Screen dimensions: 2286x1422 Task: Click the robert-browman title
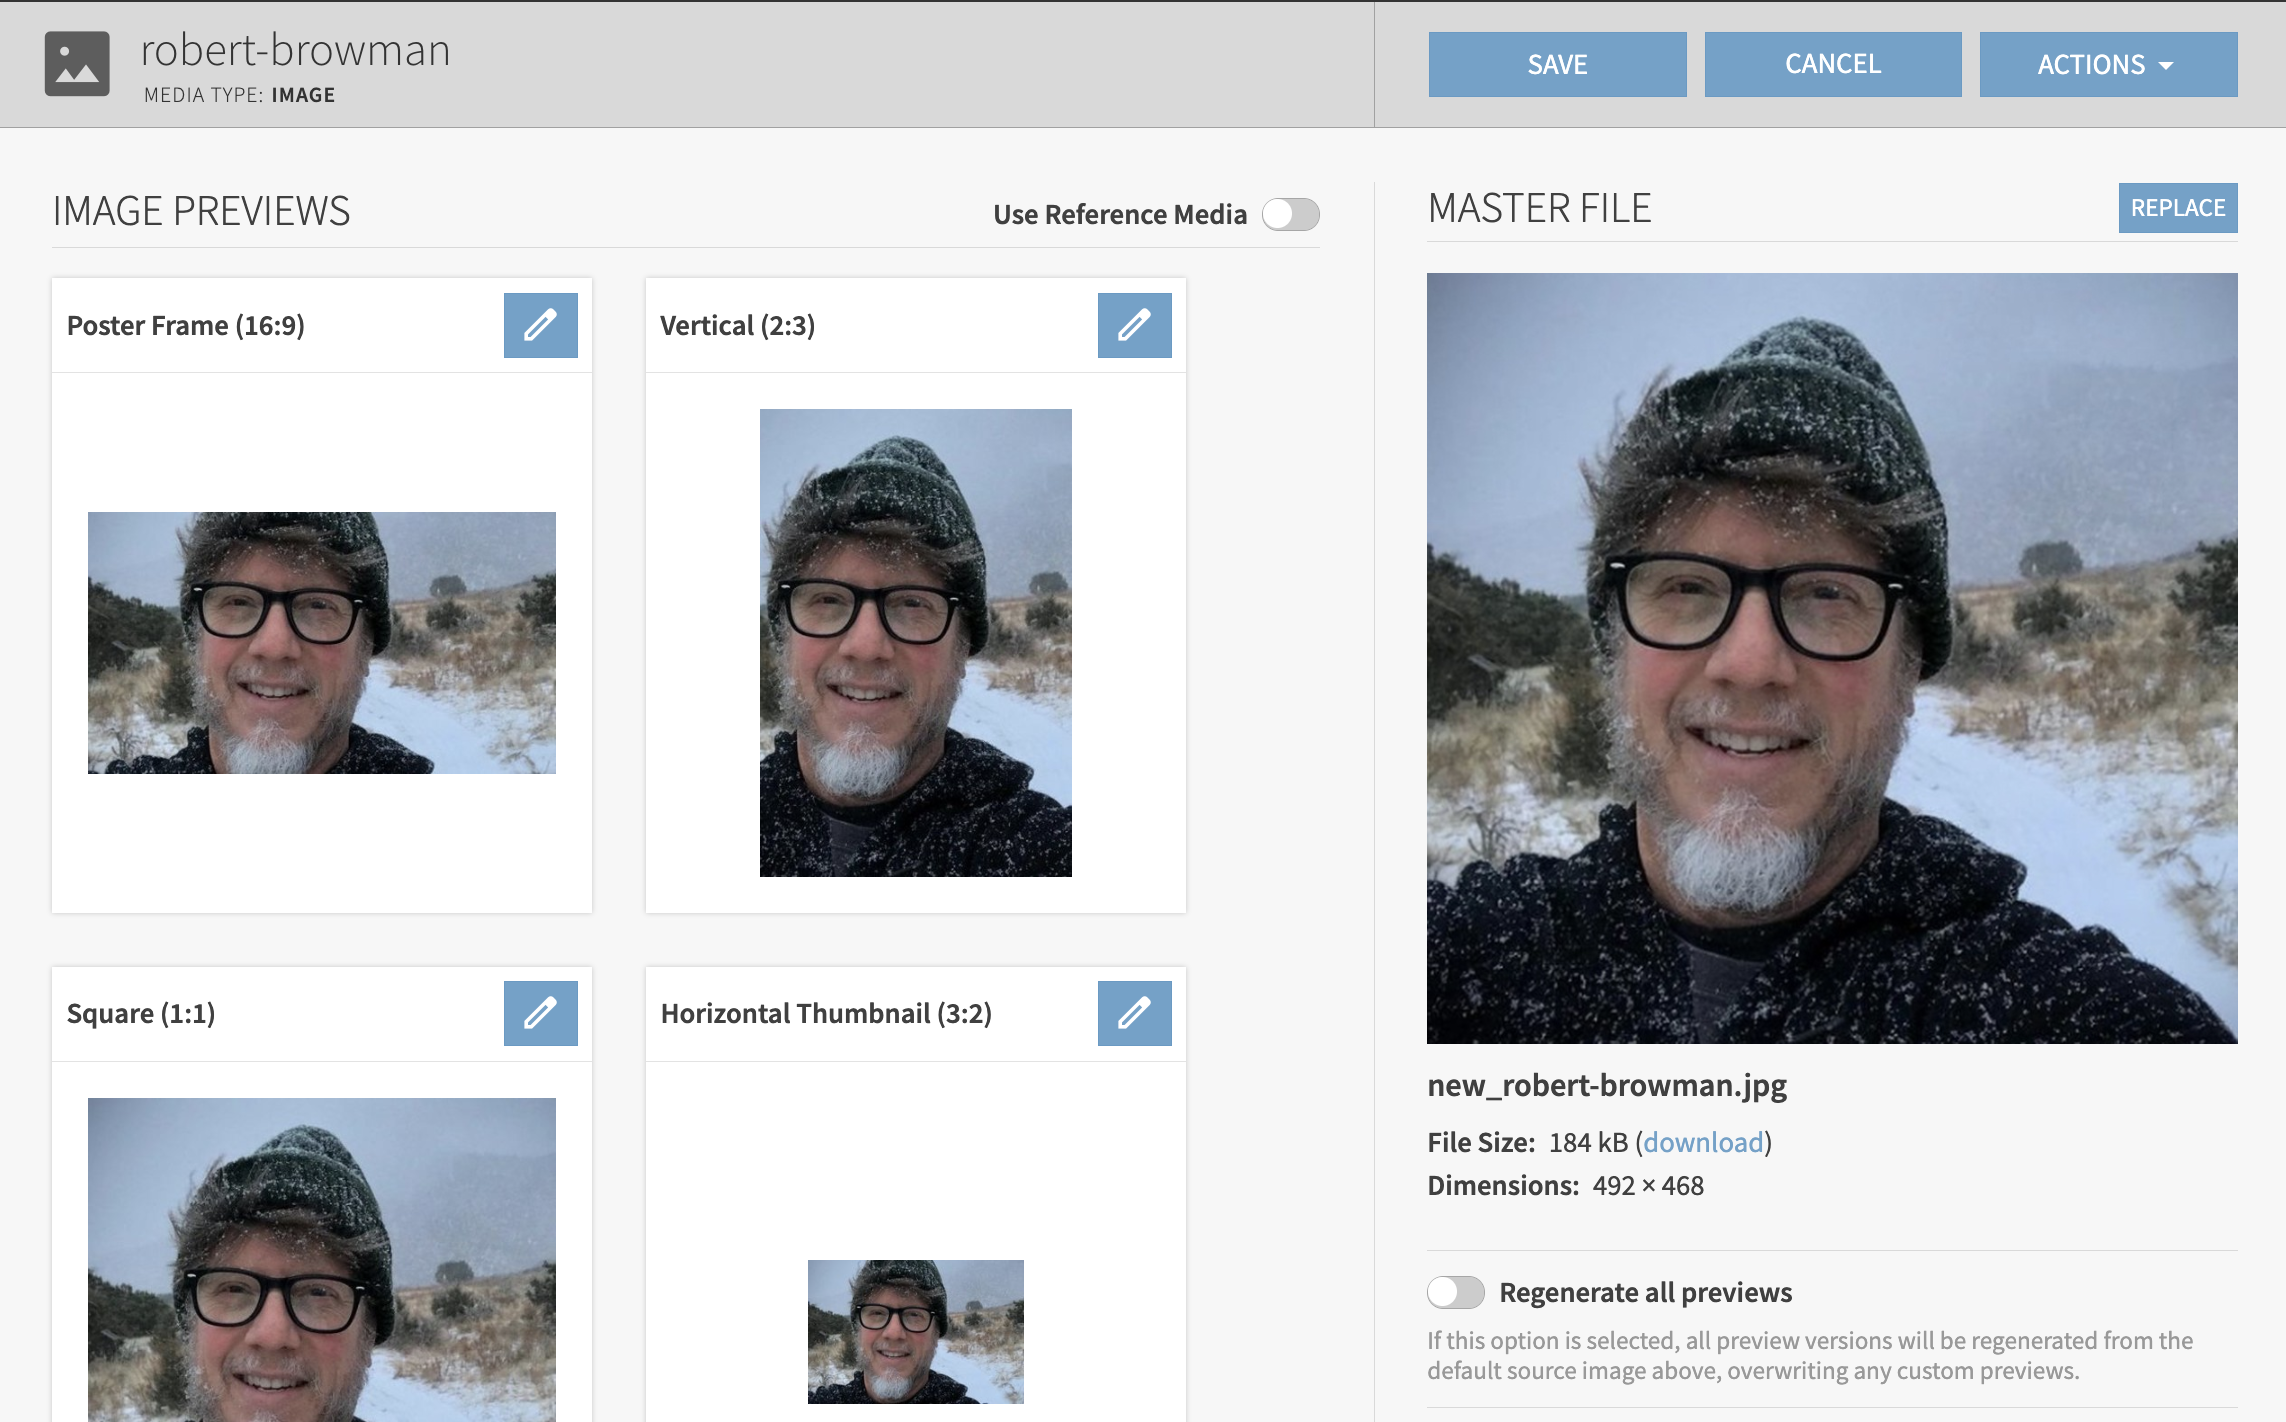pos(294,49)
